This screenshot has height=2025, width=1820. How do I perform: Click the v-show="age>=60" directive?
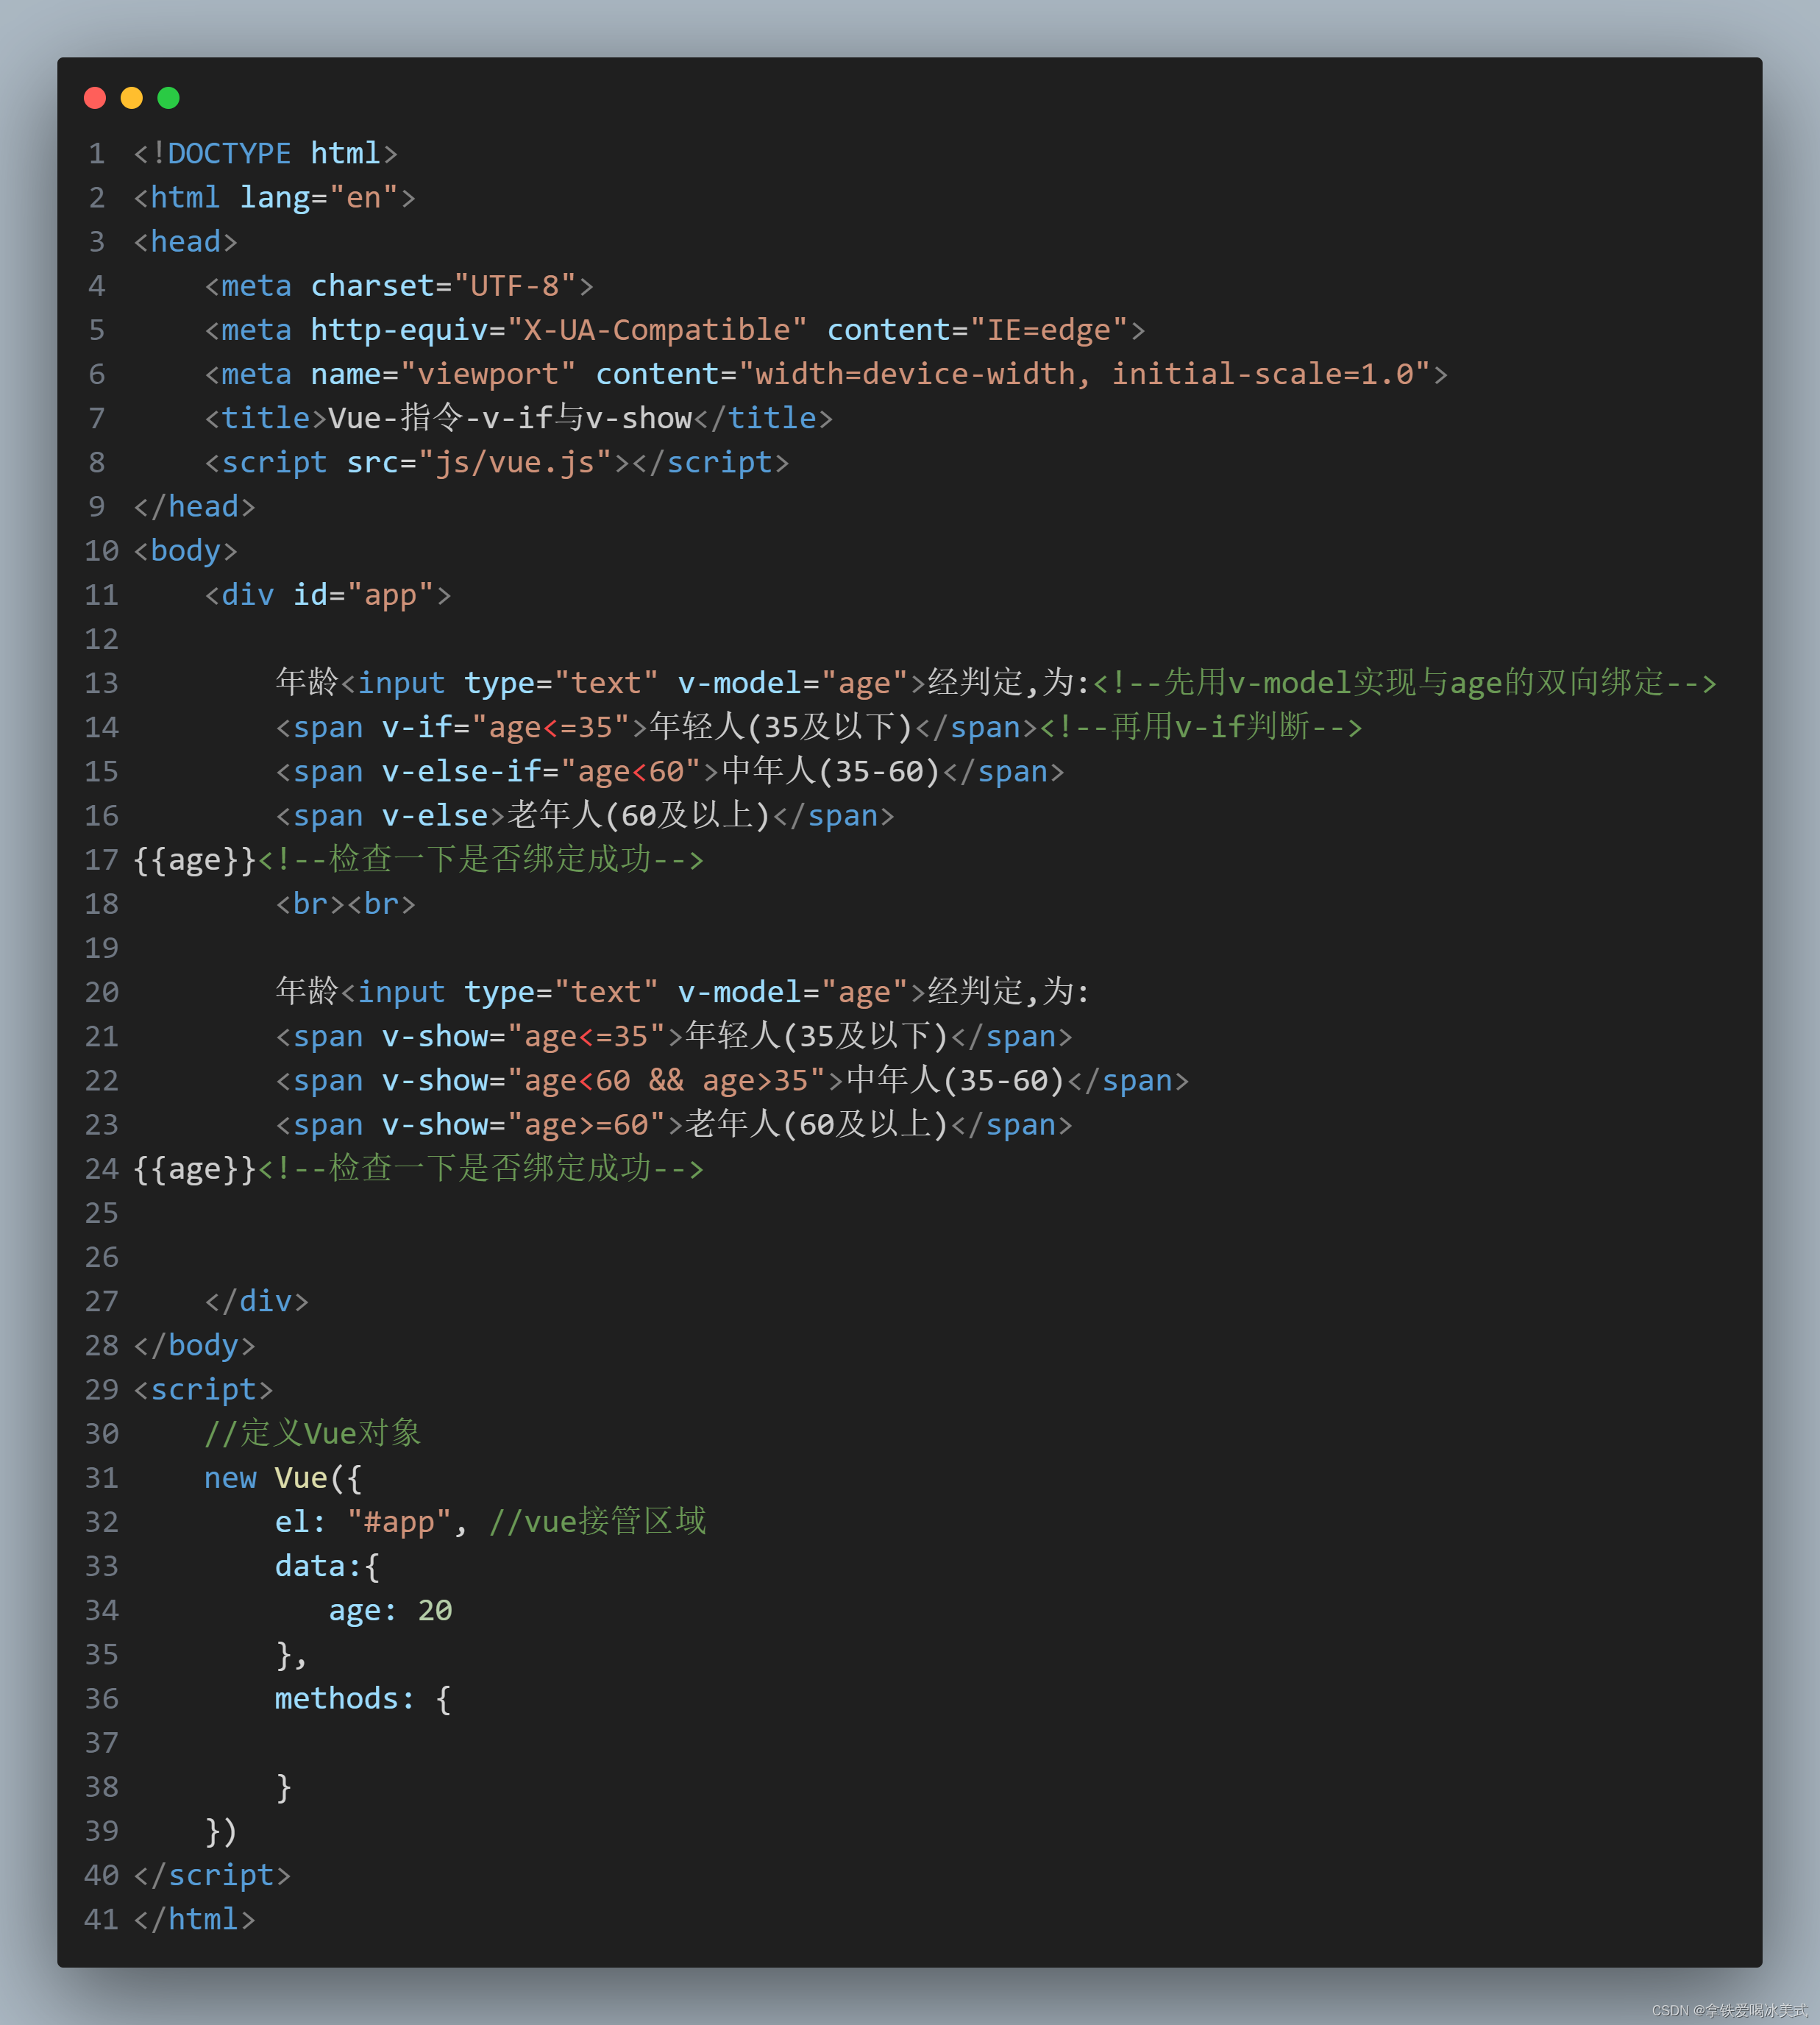[523, 1124]
